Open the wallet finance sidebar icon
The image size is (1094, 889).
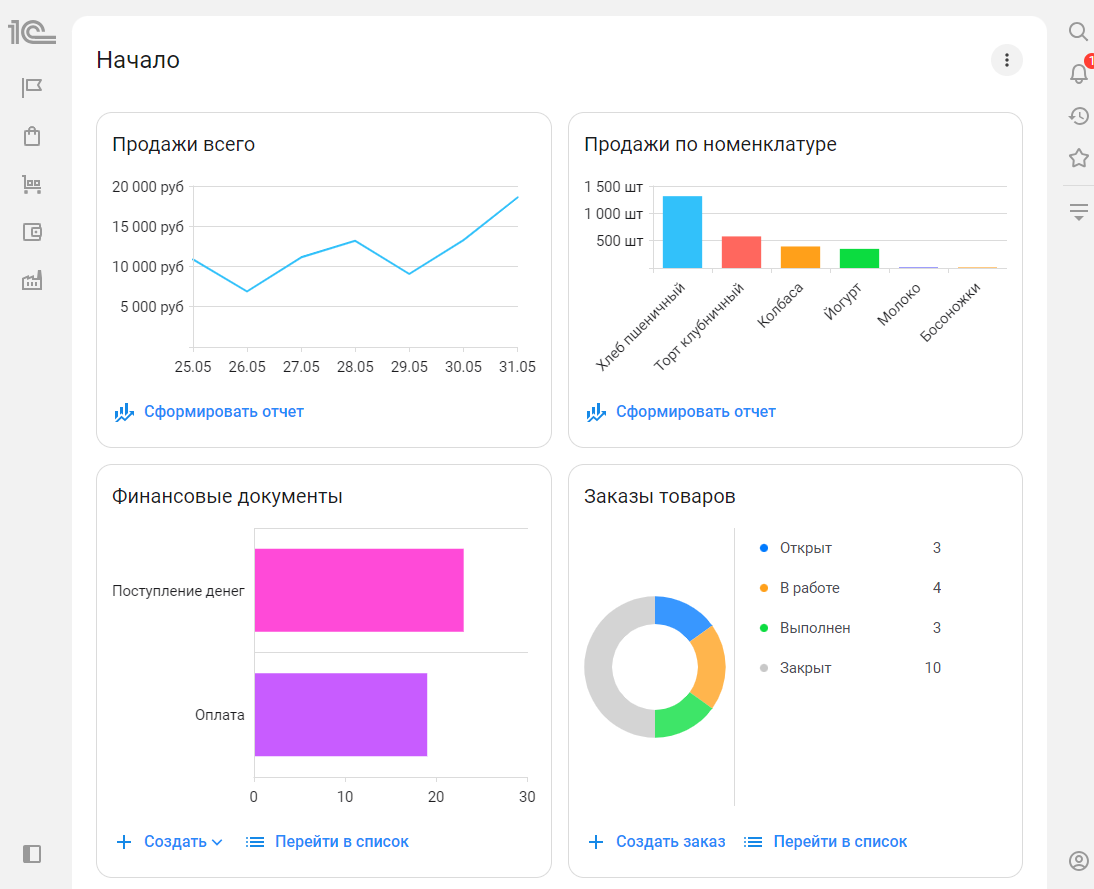pos(32,232)
